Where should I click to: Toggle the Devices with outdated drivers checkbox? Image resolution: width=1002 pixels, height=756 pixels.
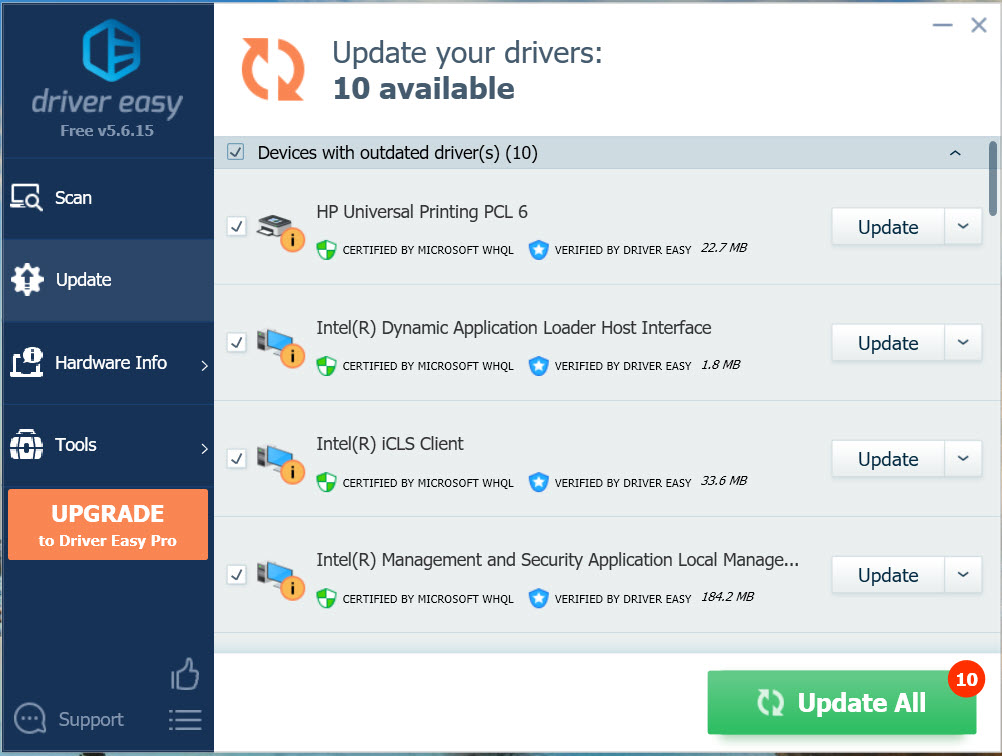pos(236,152)
